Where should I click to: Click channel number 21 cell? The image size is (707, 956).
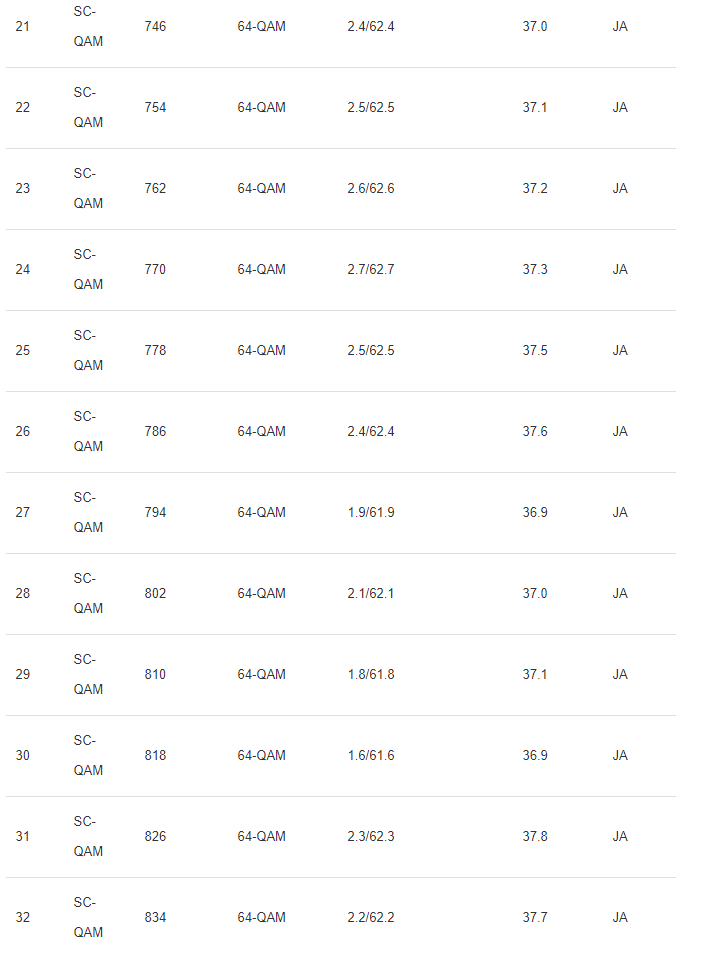pyautogui.click(x=23, y=26)
